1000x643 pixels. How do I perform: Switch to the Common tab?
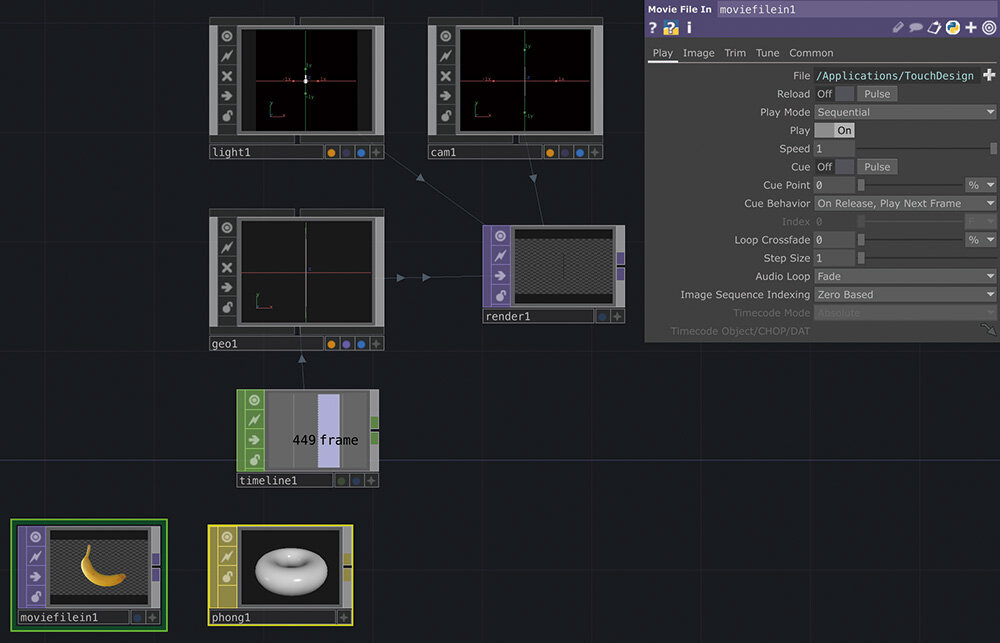(x=811, y=53)
